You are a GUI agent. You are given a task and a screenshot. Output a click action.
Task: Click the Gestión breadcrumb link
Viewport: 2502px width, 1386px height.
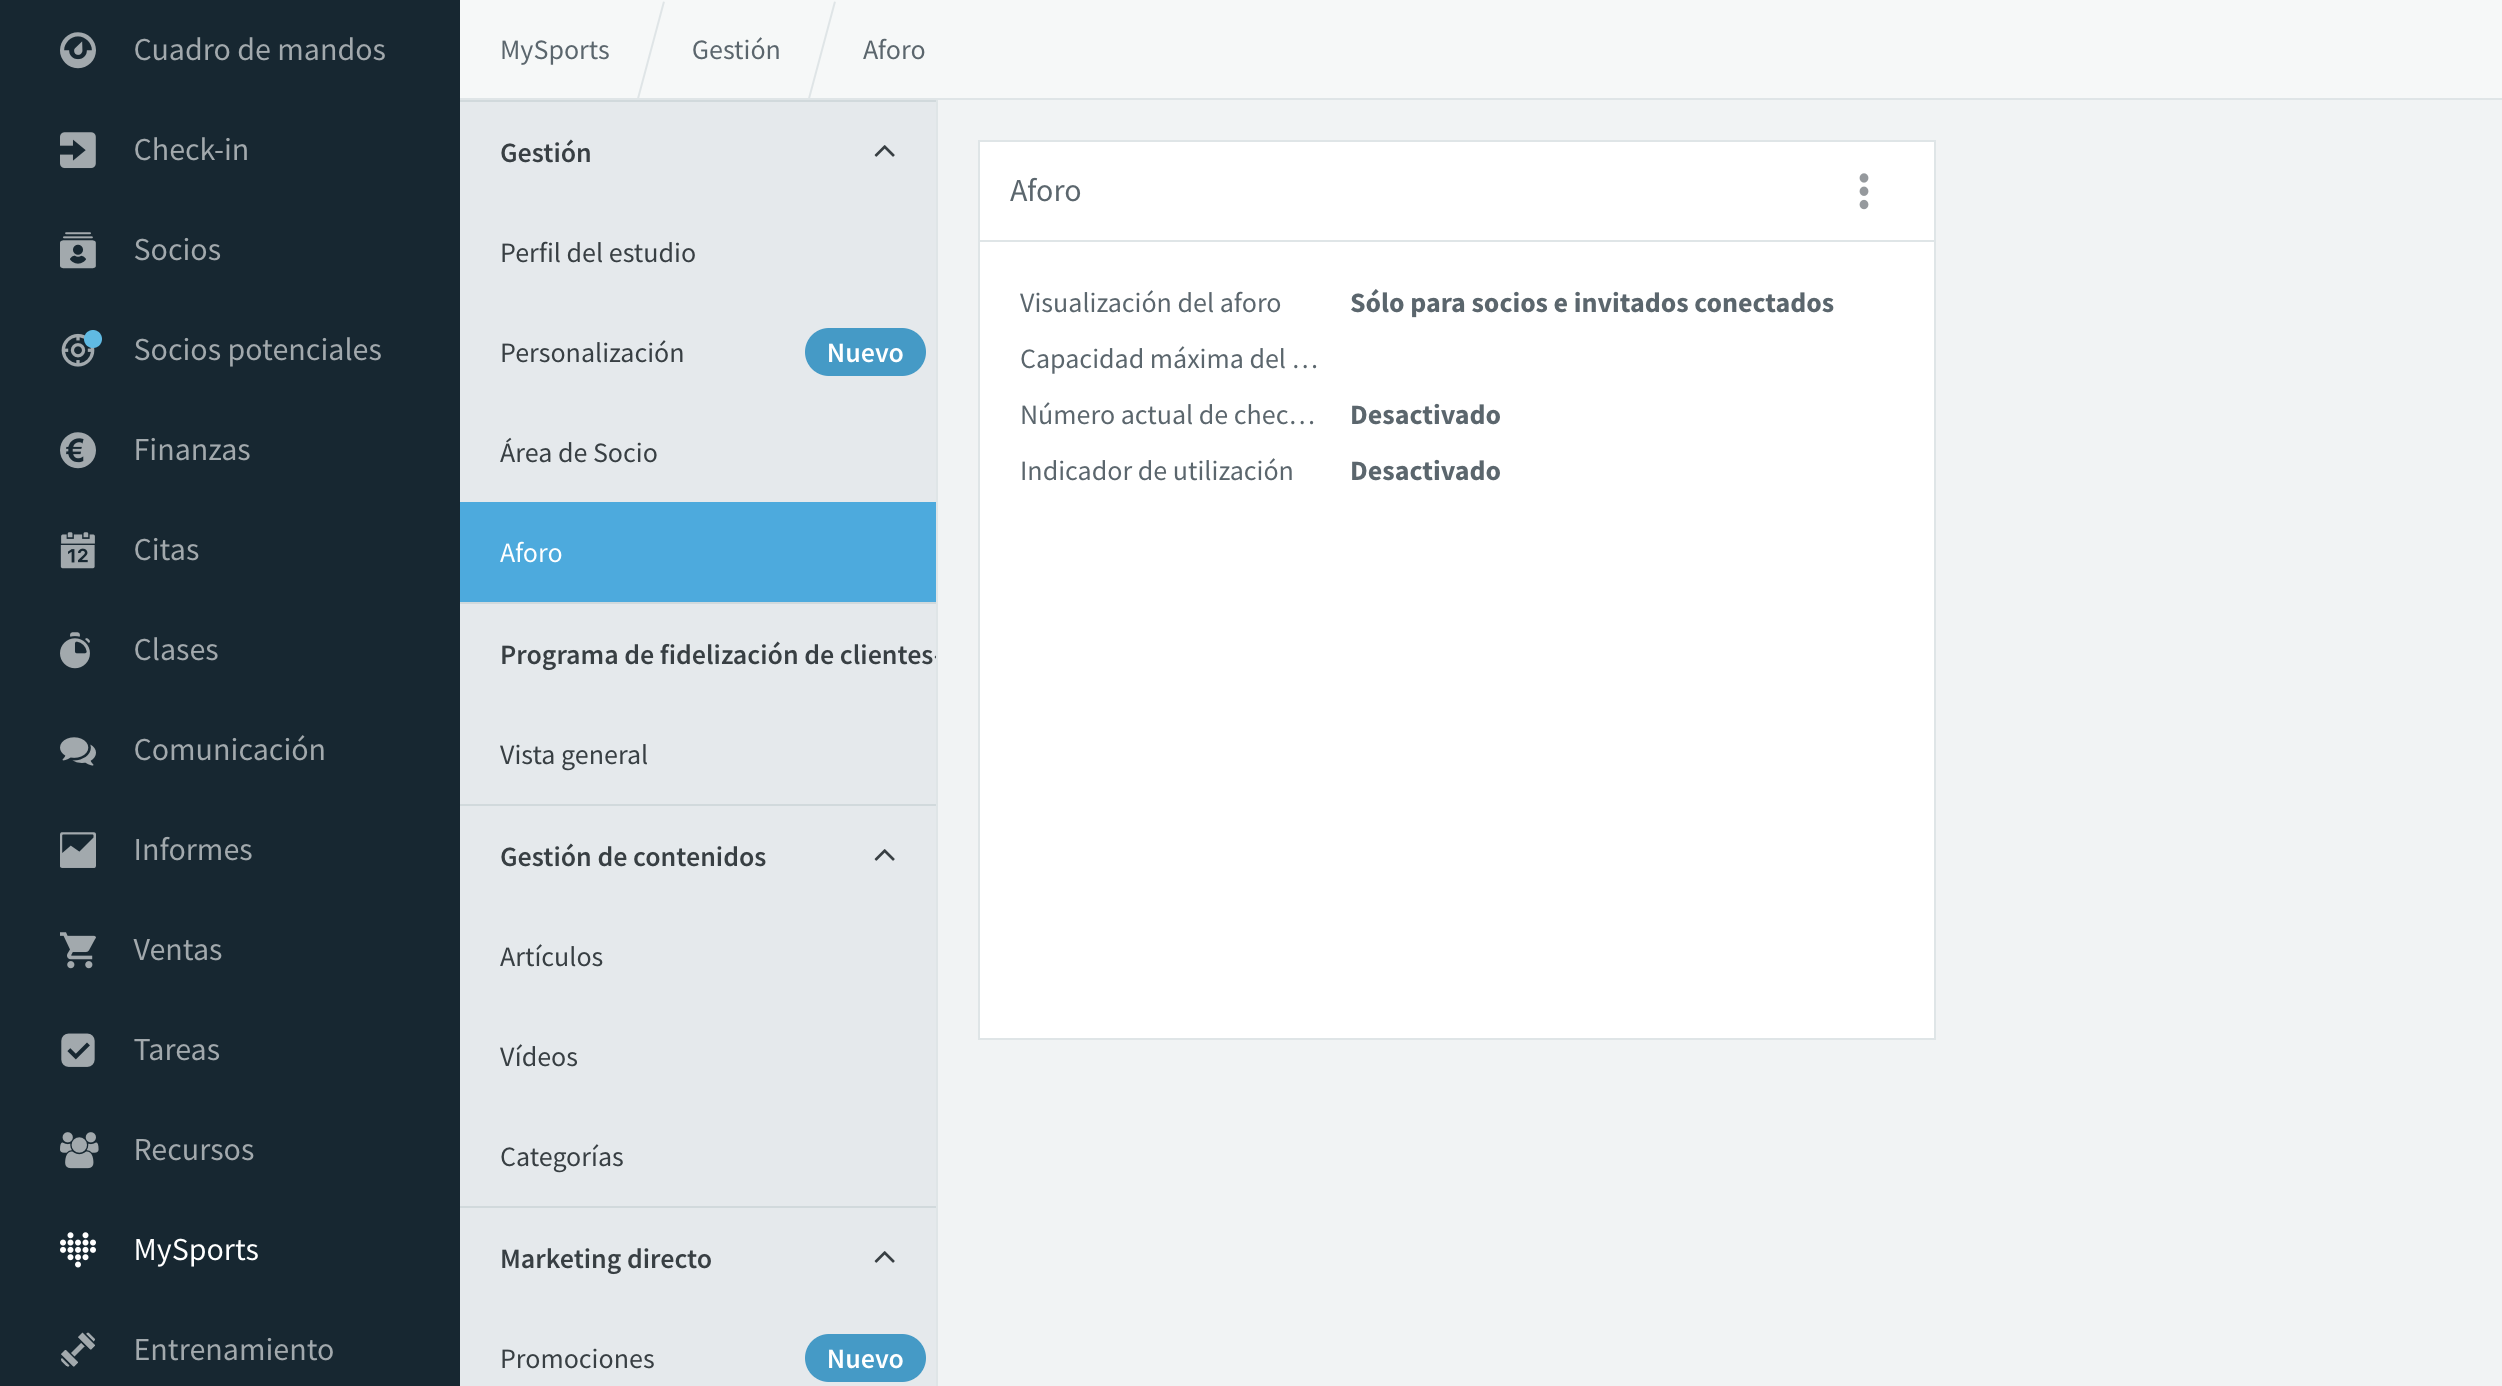(x=736, y=50)
